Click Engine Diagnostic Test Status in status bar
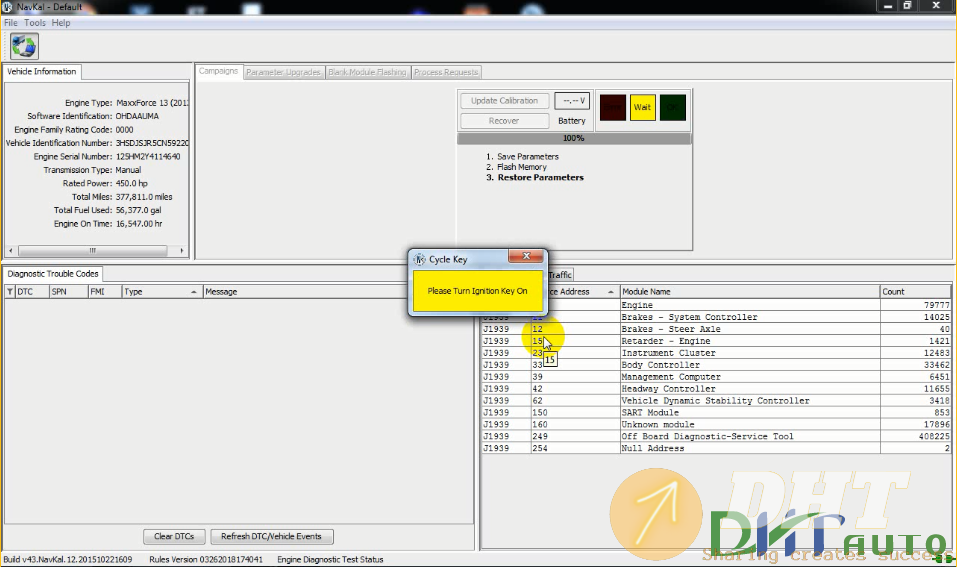Image resolution: width=957 pixels, height=567 pixels. [330, 560]
